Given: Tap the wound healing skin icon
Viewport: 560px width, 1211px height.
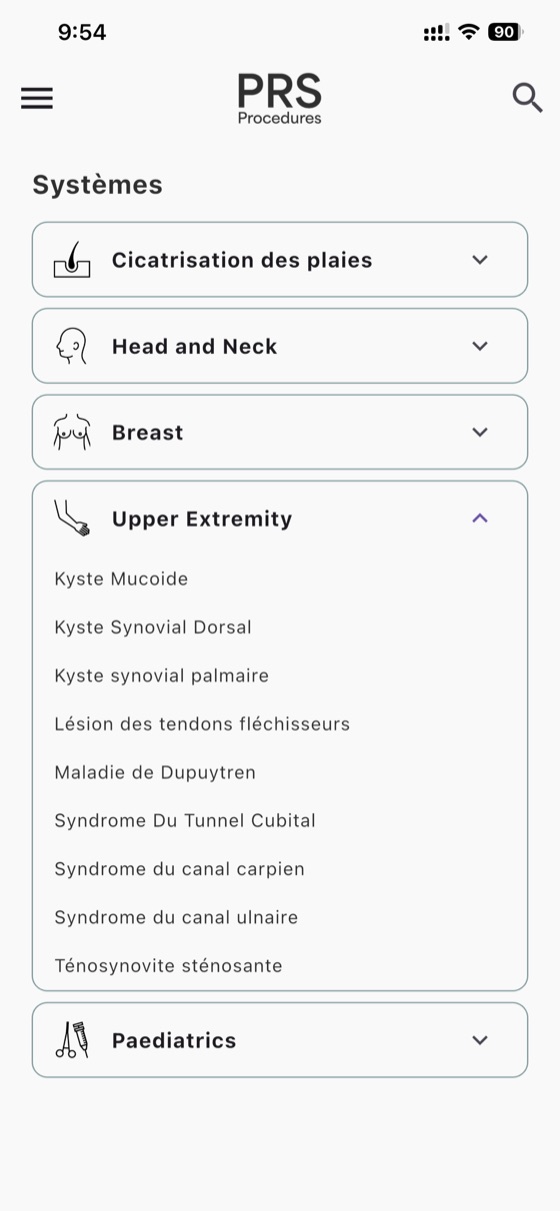Looking at the screenshot, I should (x=72, y=260).
